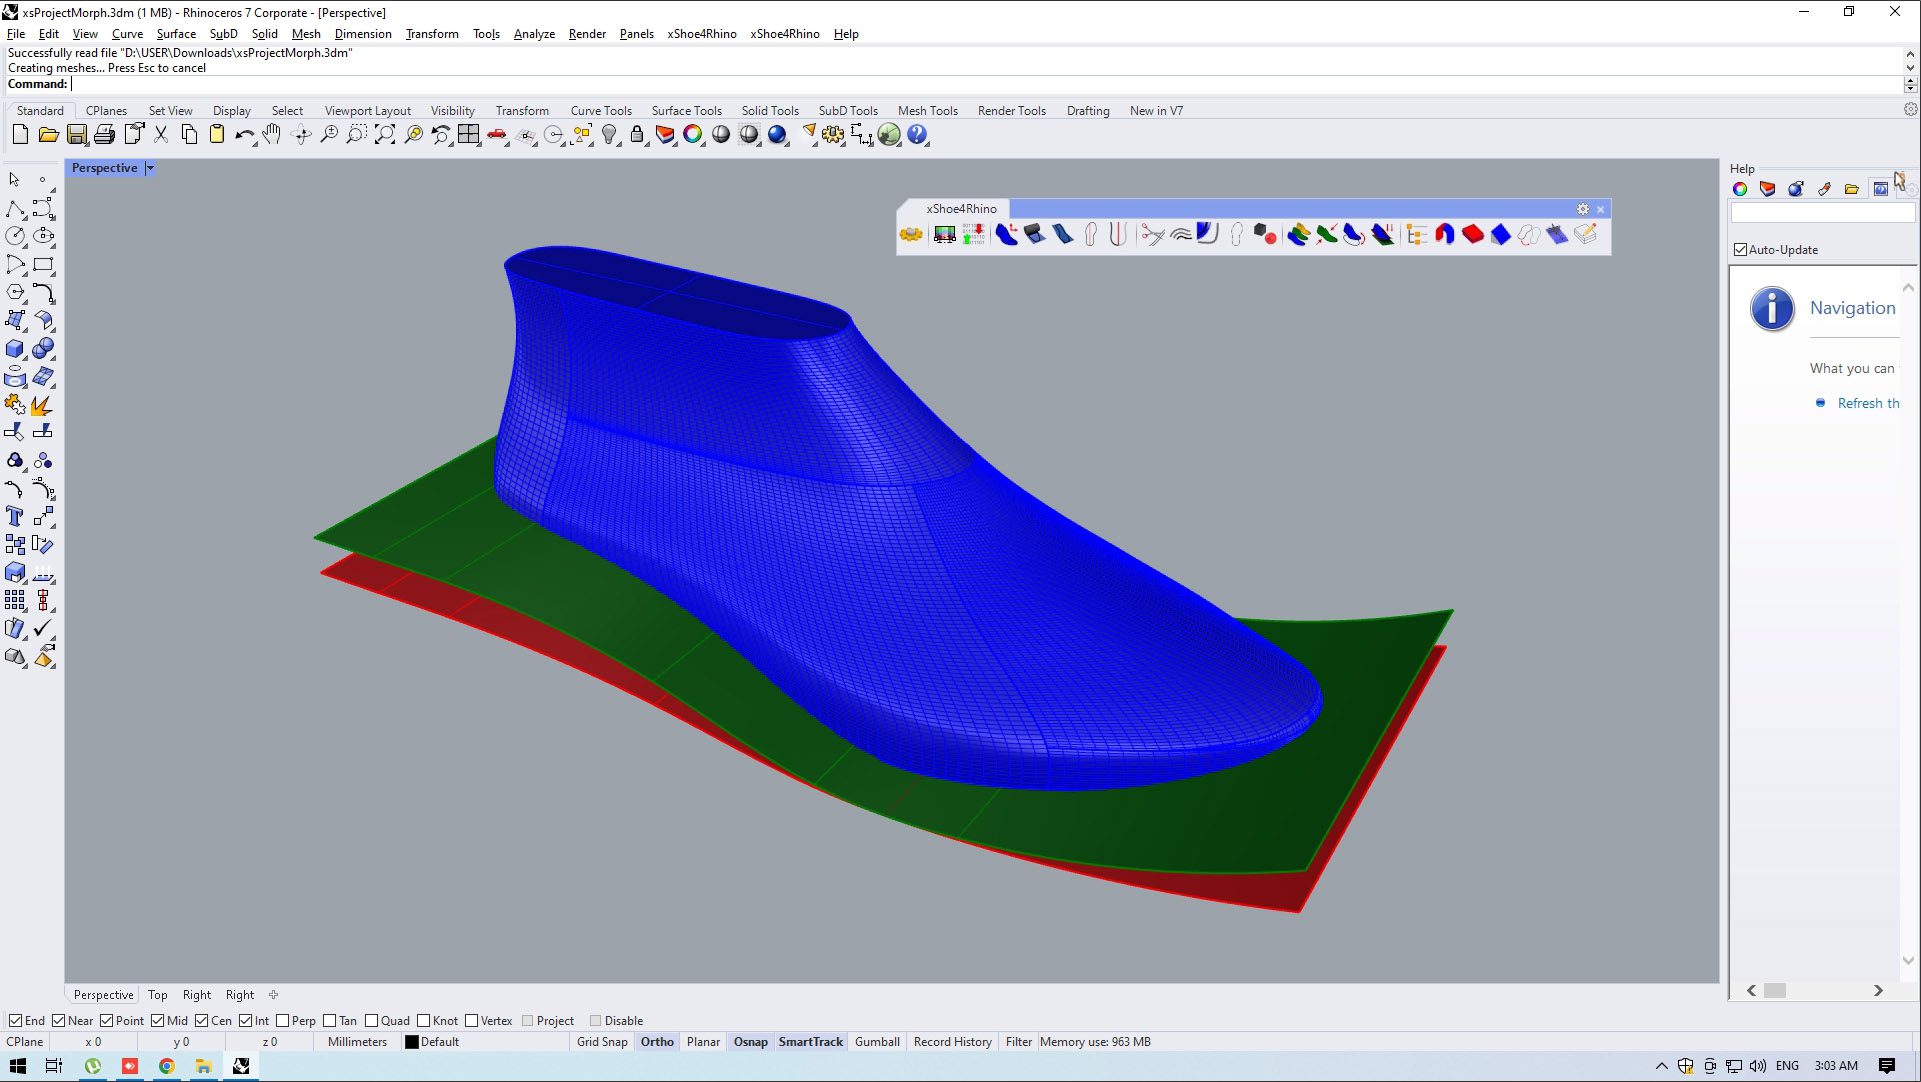Toggle the Gumball status bar button
The width and height of the screenshot is (1921, 1082).
(x=877, y=1042)
